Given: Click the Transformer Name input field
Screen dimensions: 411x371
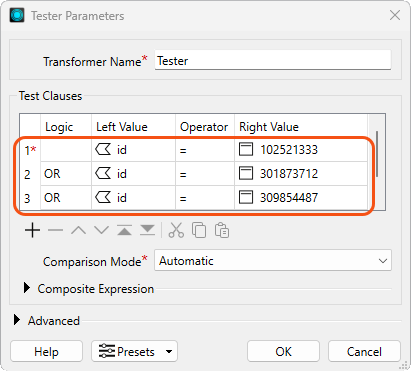Looking at the screenshot, I should (273, 61).
